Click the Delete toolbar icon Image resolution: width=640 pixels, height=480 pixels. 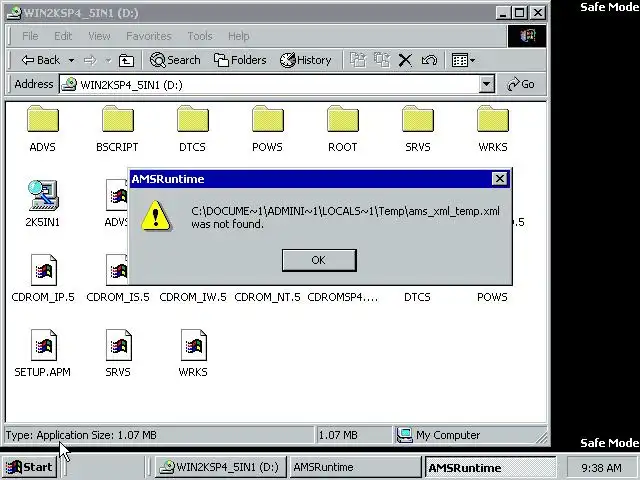point(405,60)
